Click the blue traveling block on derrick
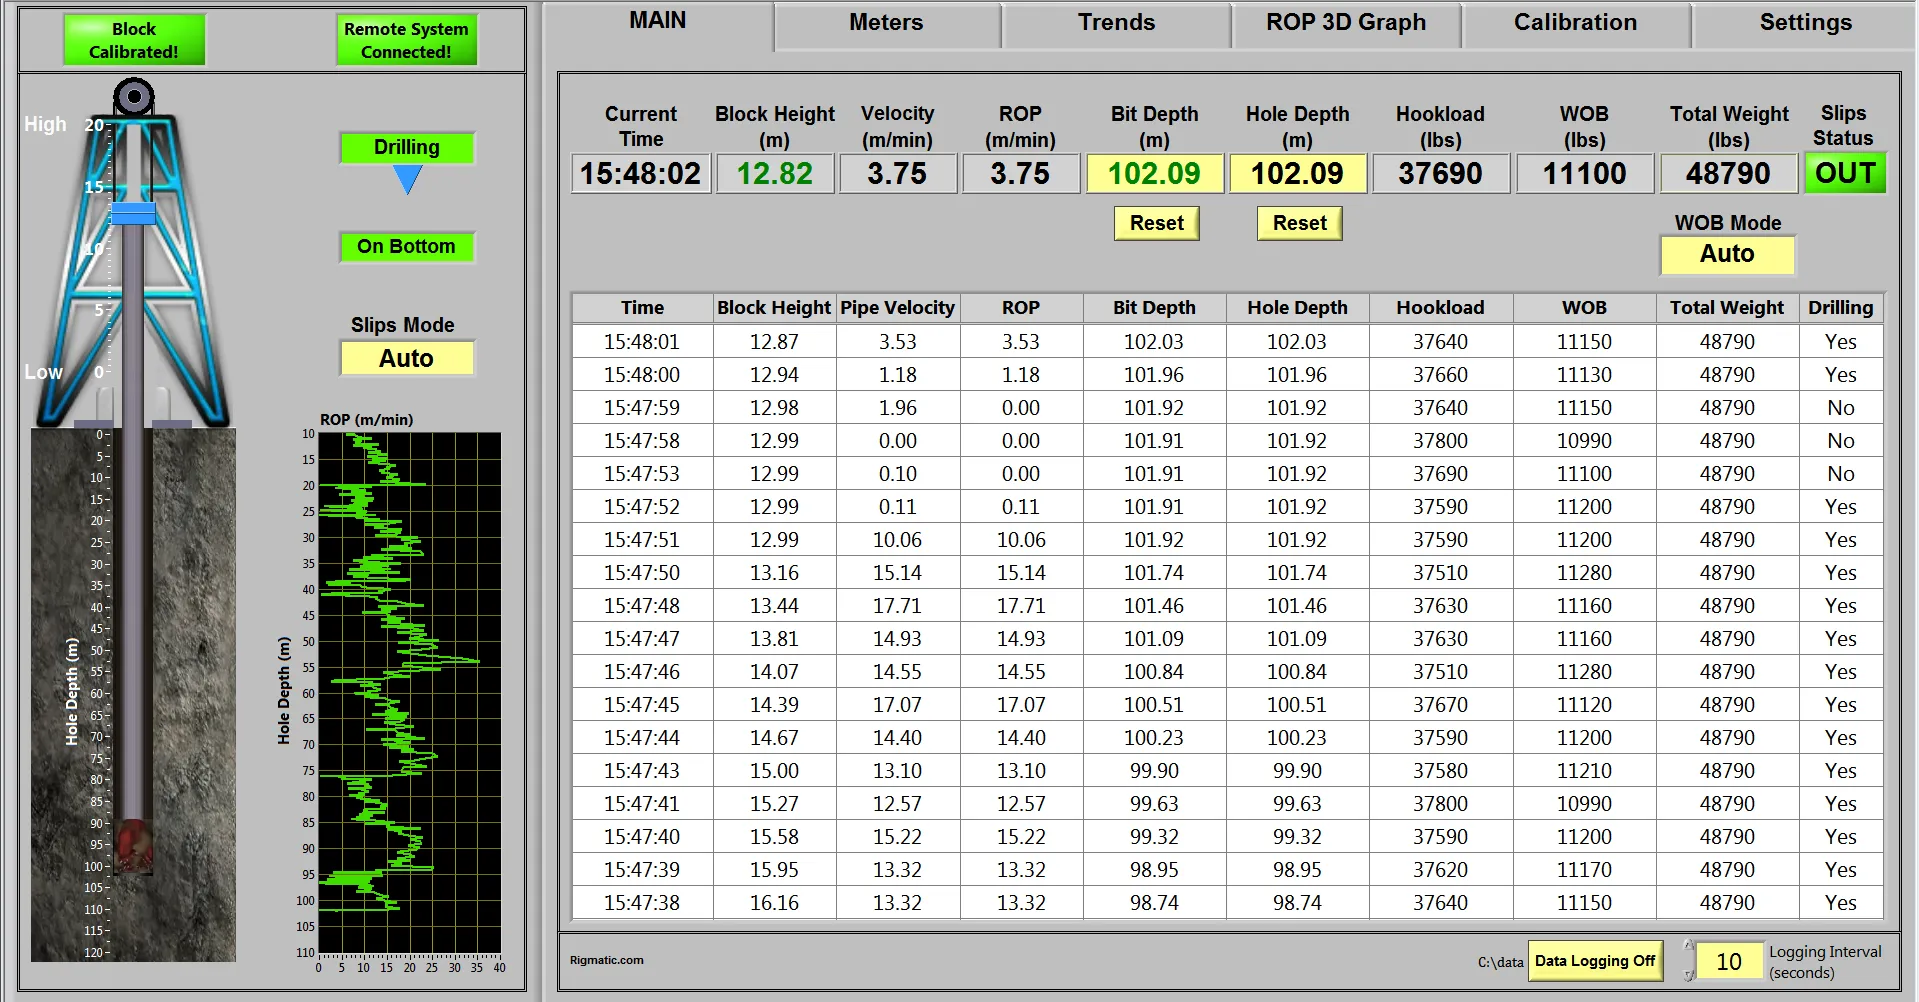This screenshot has width=1919, height=1002. point(133,213)
